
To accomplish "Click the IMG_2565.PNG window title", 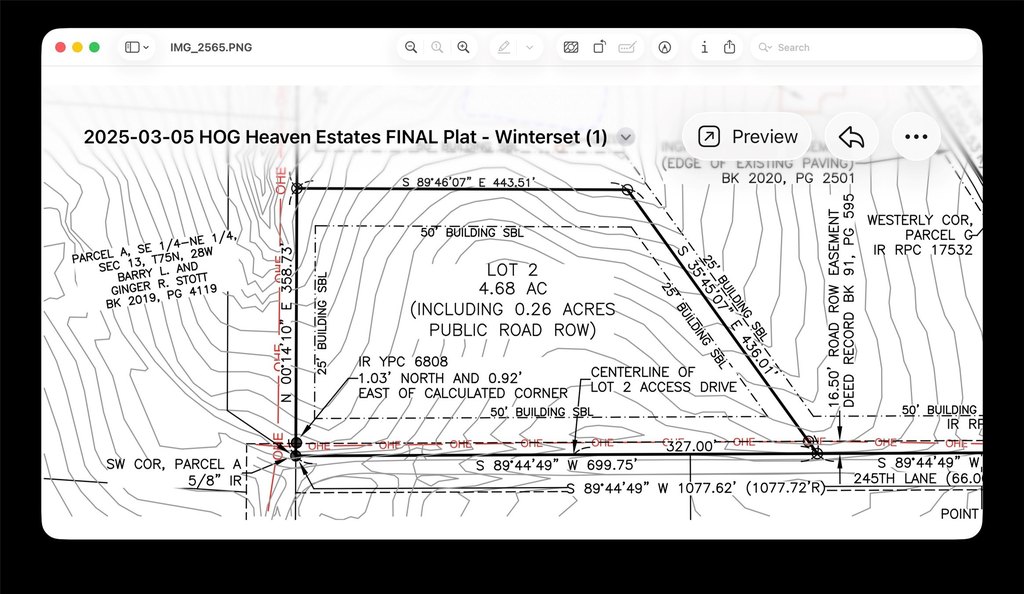I will point(211,47).
